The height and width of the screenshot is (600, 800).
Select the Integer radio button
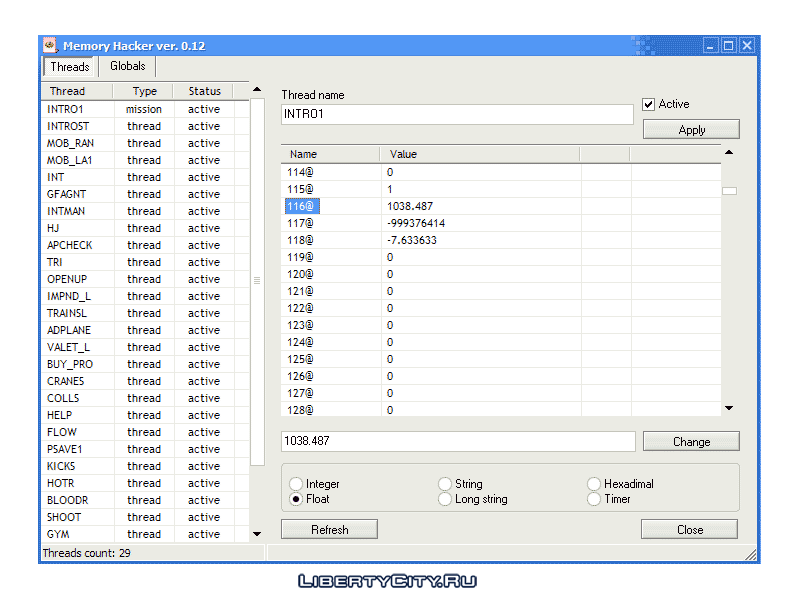pos(295,484)
